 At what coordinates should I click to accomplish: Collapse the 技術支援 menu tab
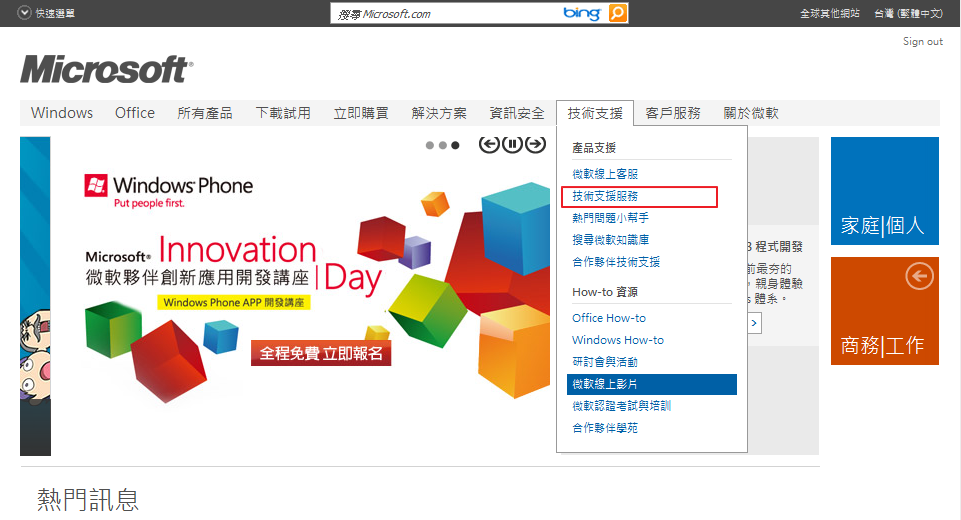point(595,113)
